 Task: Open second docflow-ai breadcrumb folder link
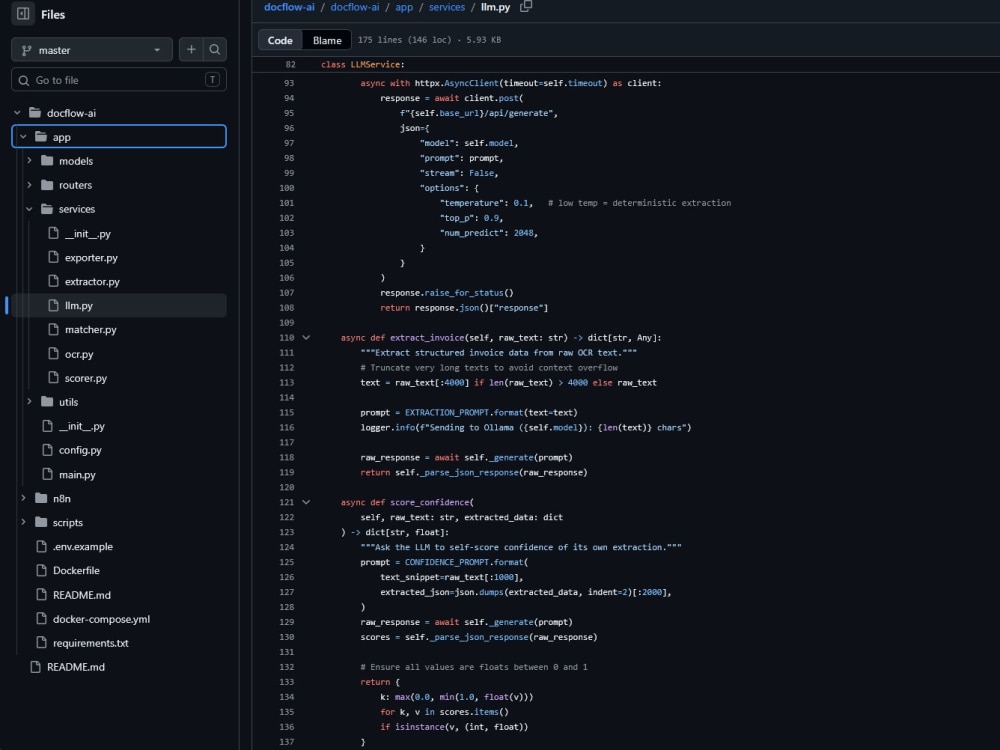355,7
